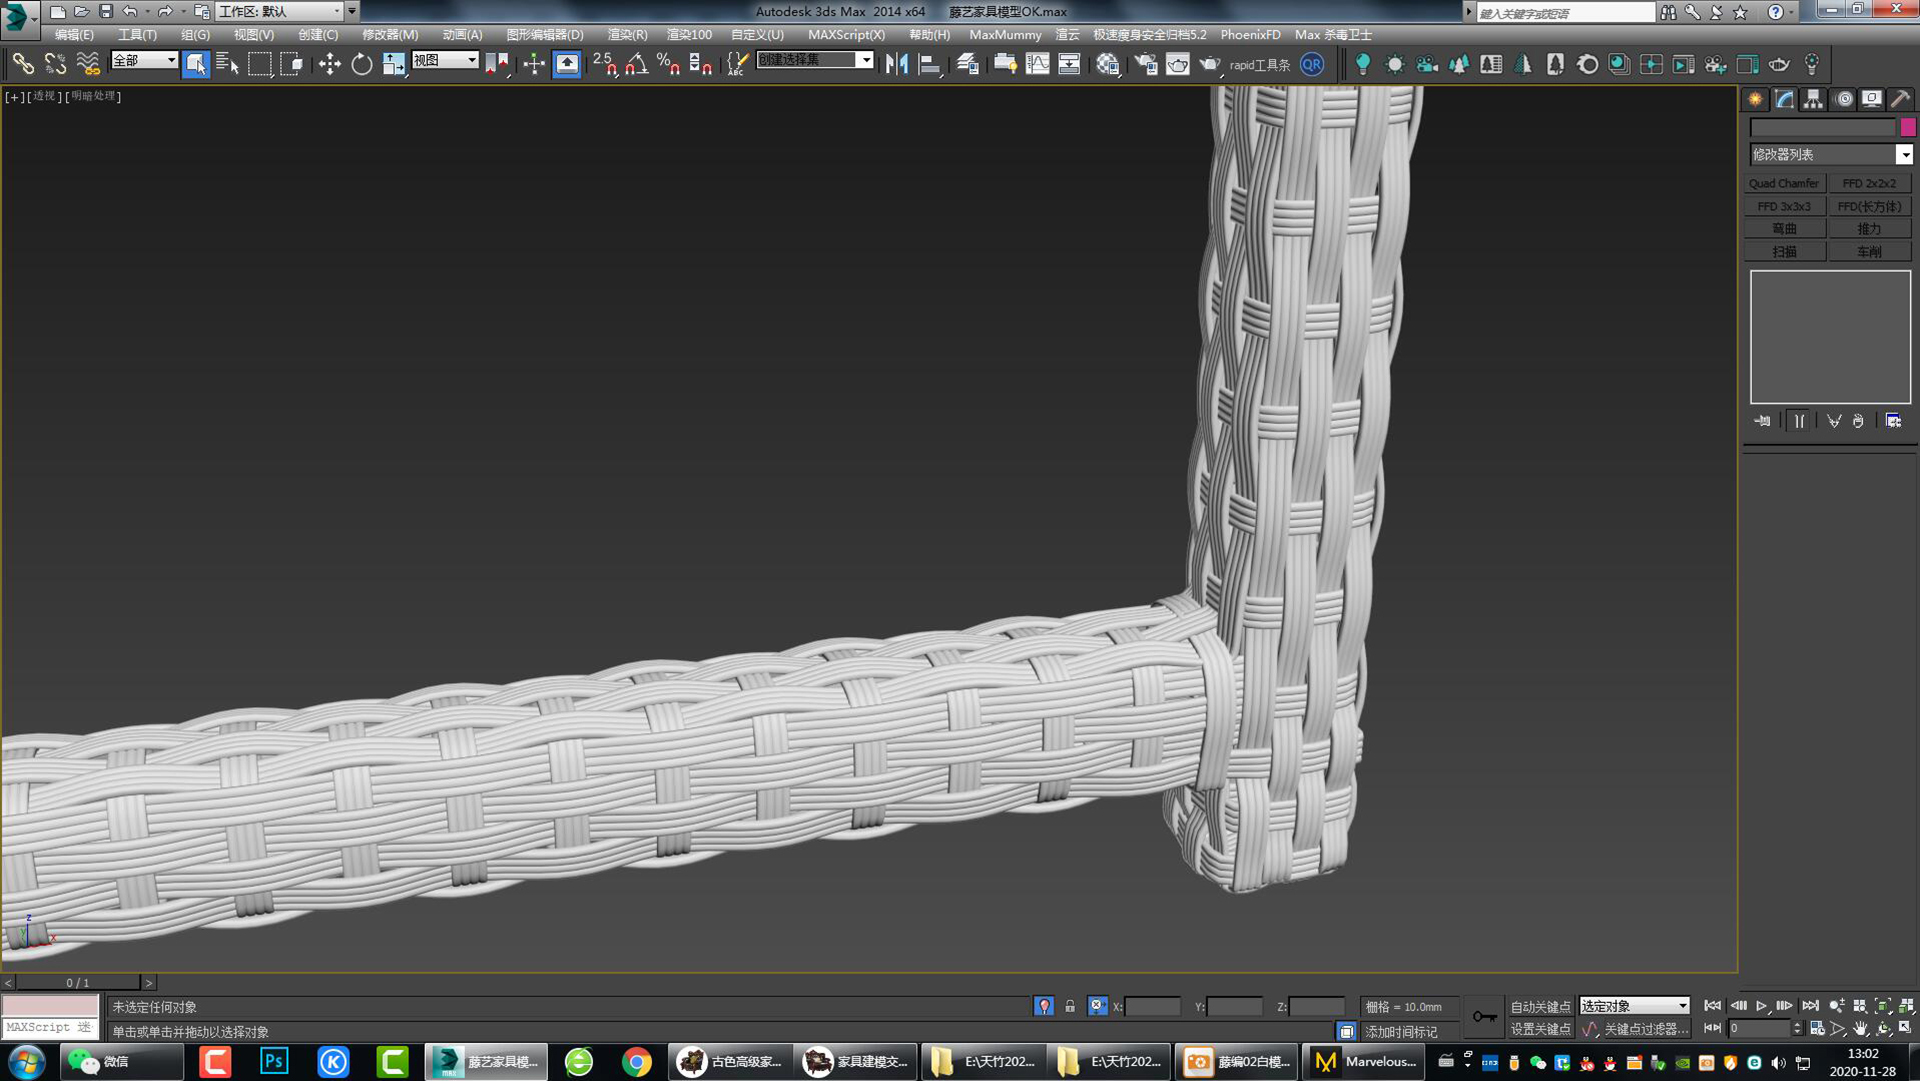Select the Rotate tool
Image resolution: width=1920 pixels, height=1081 pixels.
point(361,64)
